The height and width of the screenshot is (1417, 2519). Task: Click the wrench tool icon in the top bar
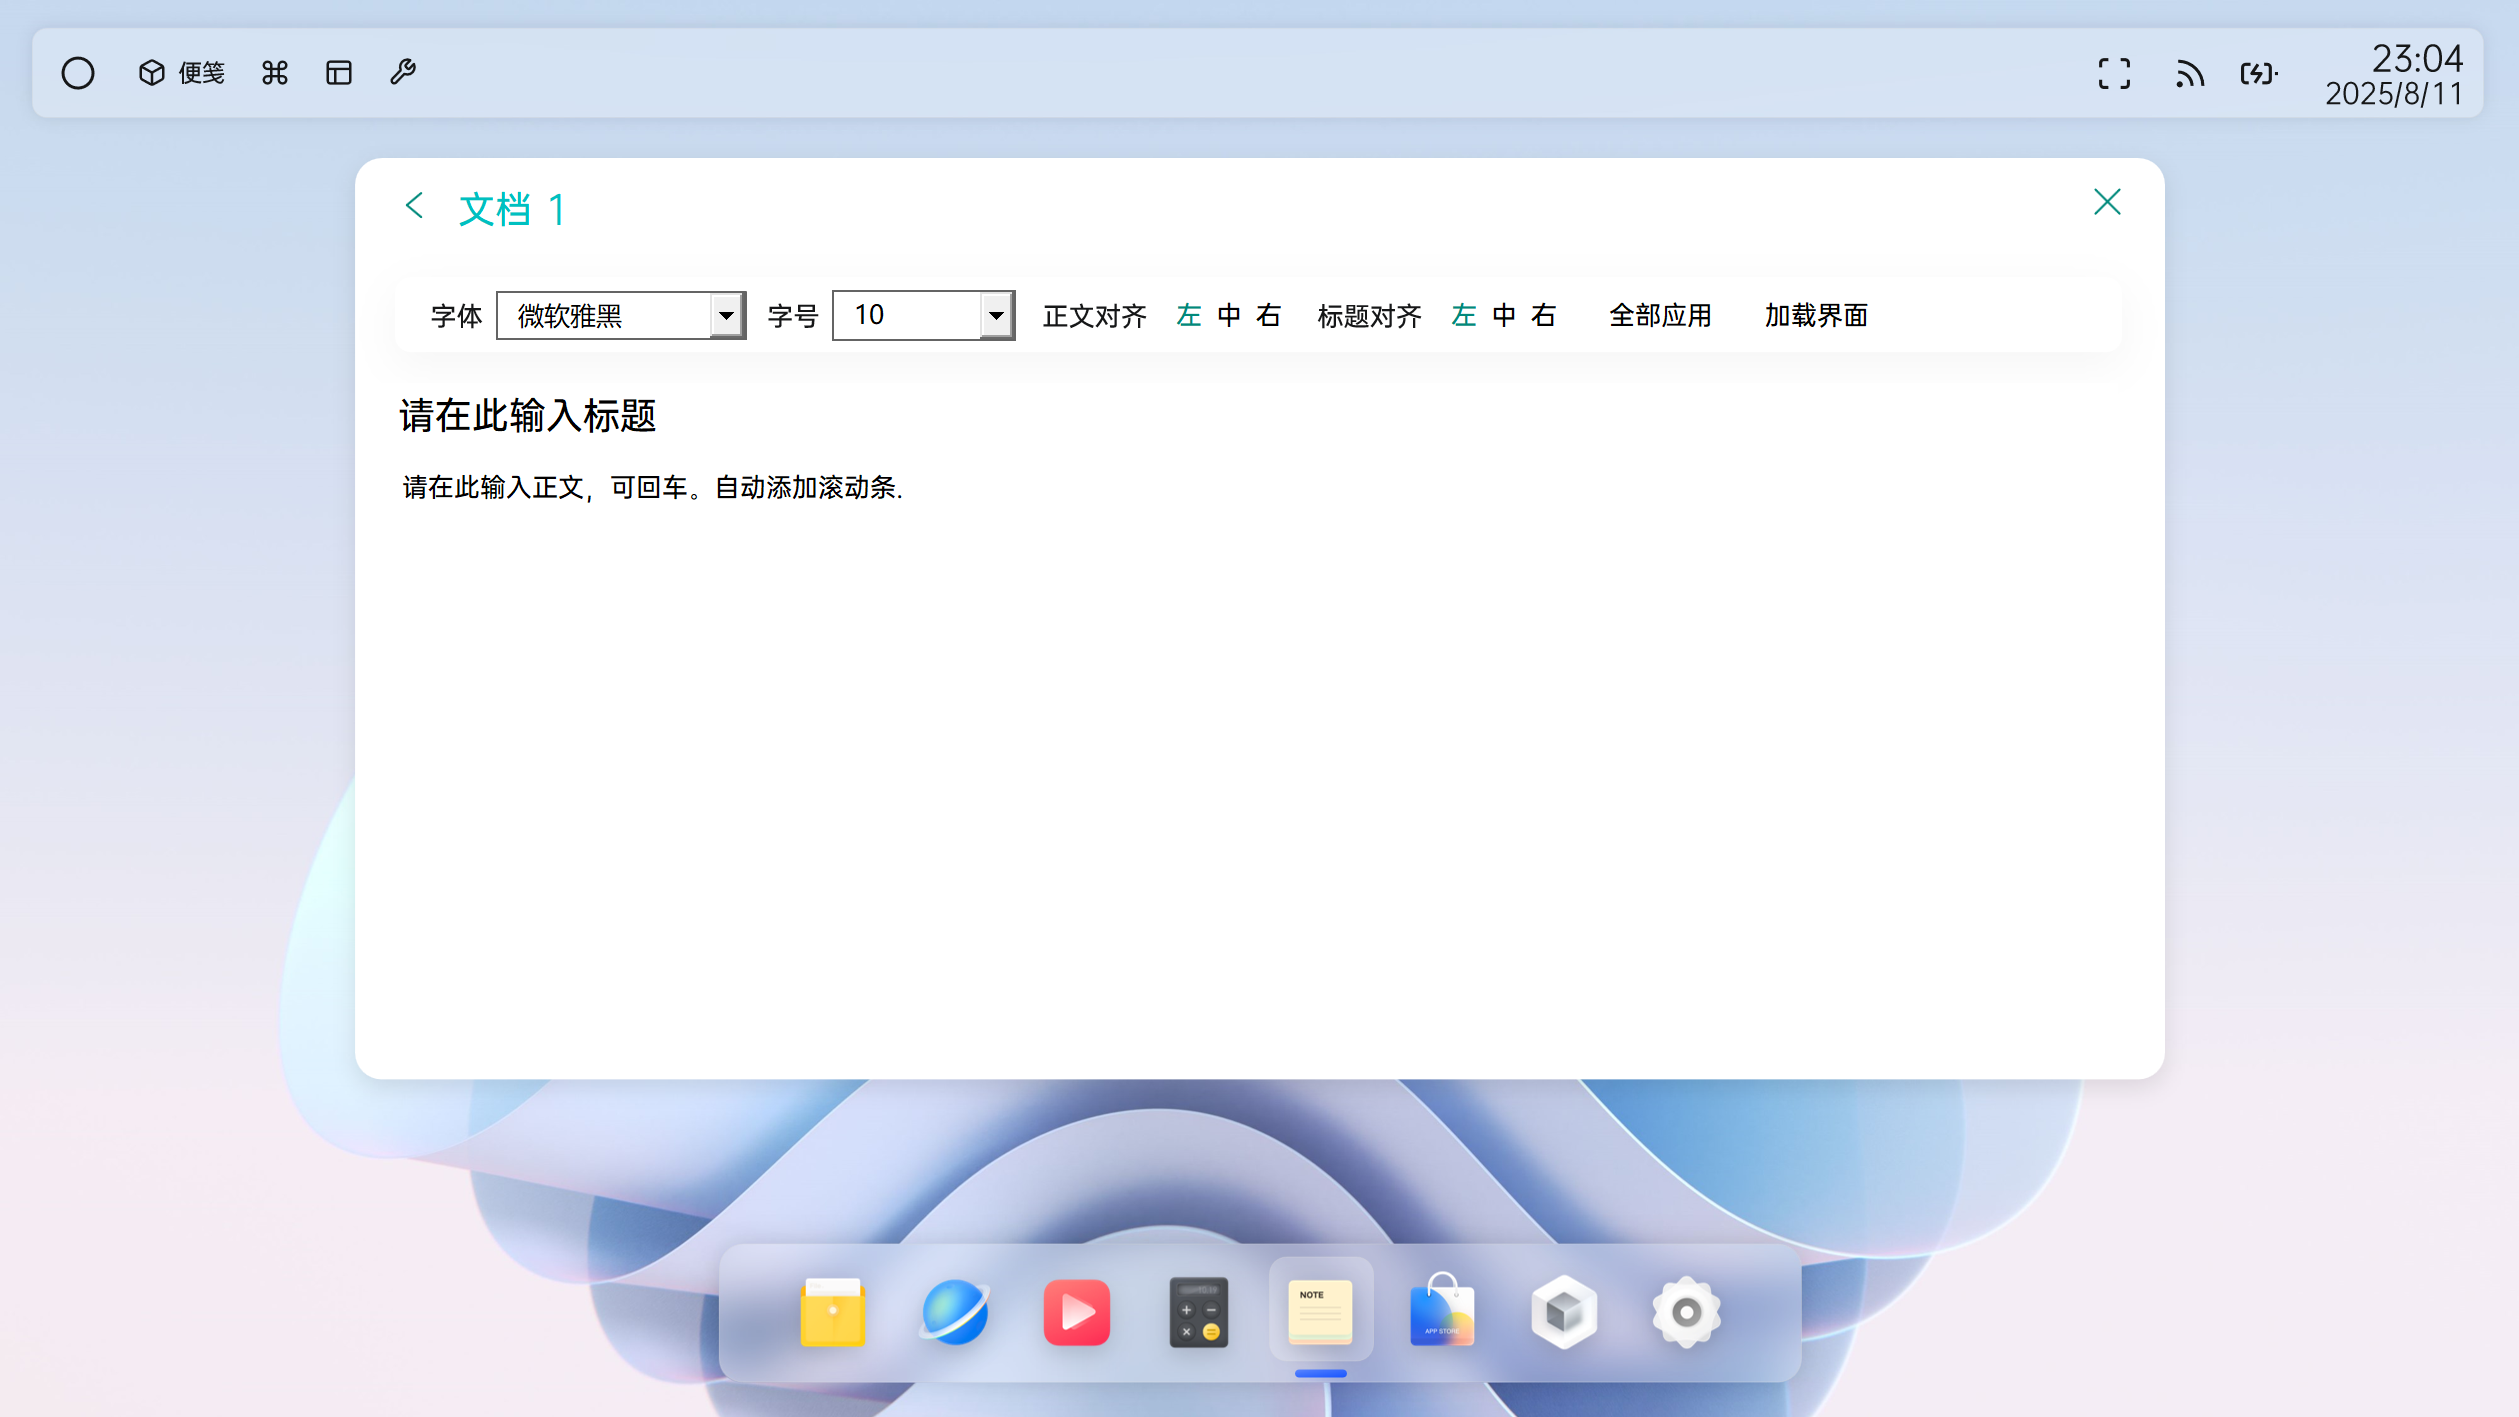click(x=403, y=71)
